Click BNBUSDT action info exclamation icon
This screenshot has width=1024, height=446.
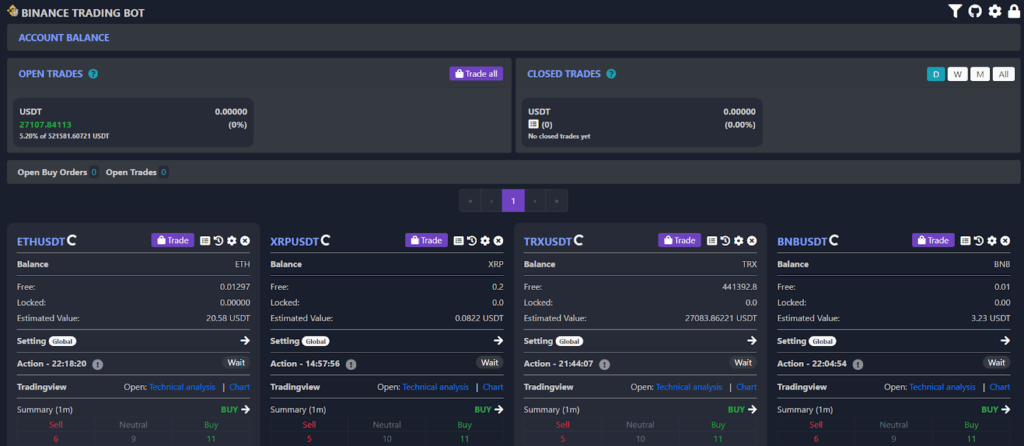point(857,364)
